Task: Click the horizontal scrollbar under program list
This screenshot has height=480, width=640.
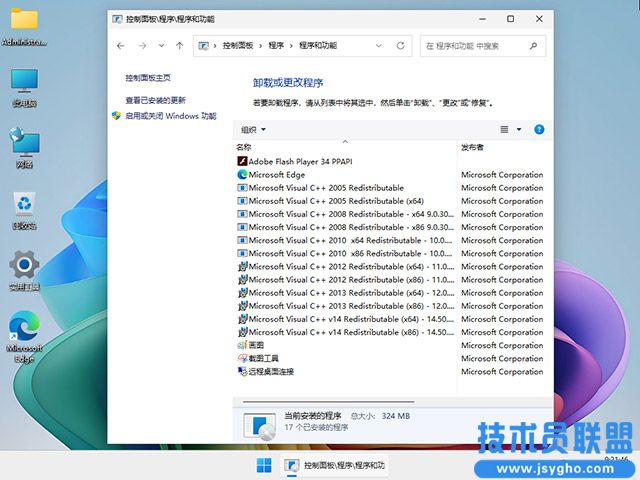Action: [x=329, y=402]
